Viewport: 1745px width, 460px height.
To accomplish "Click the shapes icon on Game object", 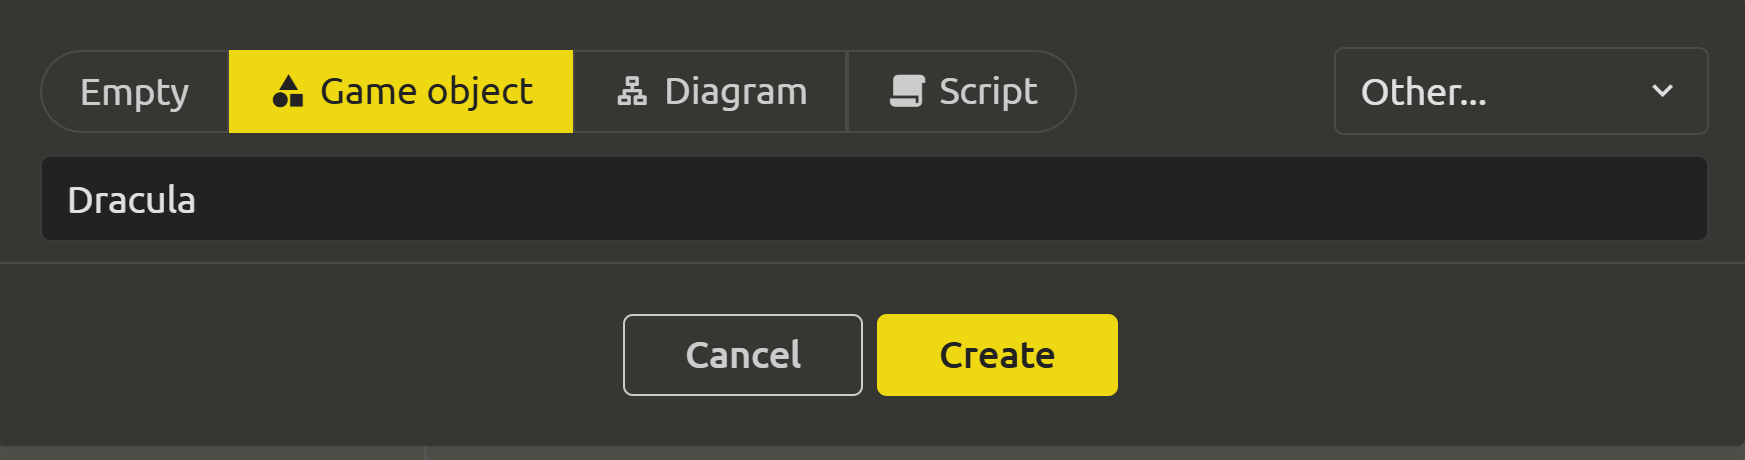I will [x=288, y=91].
